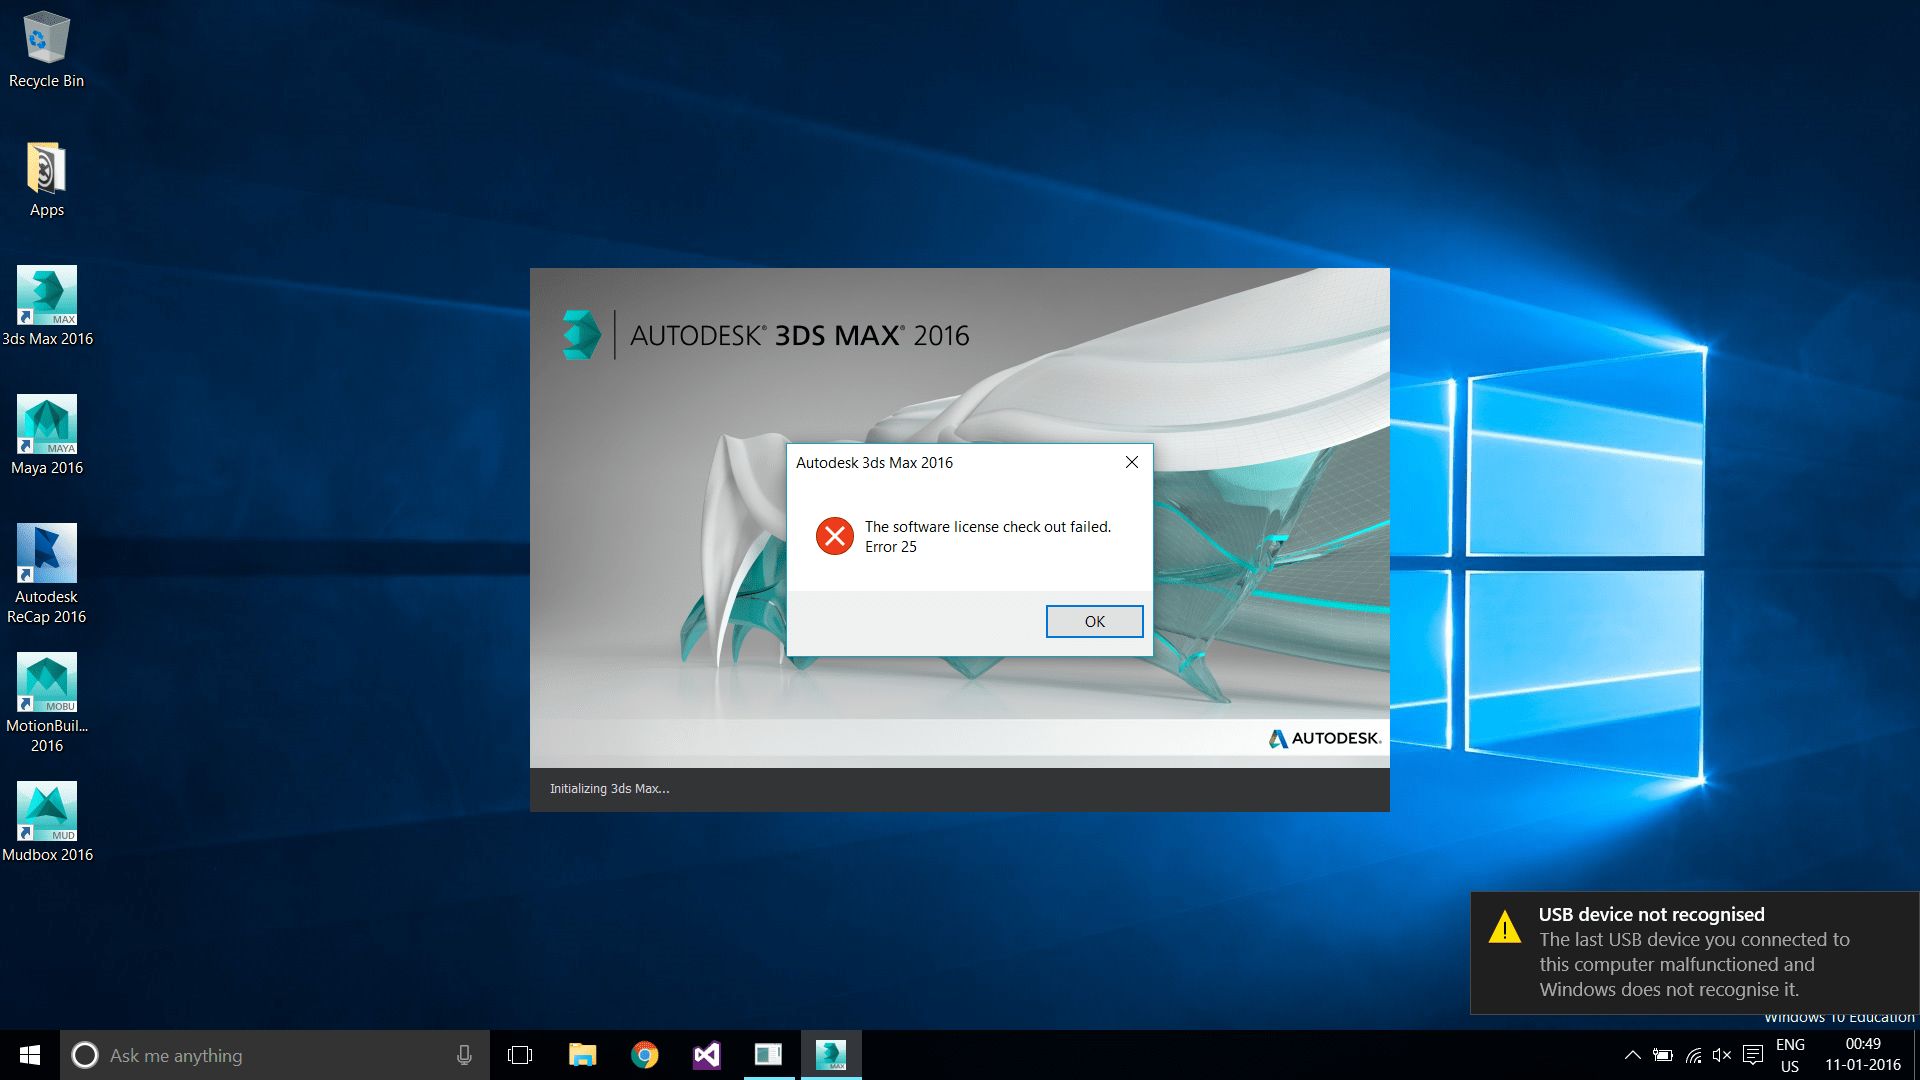Open Google Chrome from the taskbar

(x=645, y=1055)
